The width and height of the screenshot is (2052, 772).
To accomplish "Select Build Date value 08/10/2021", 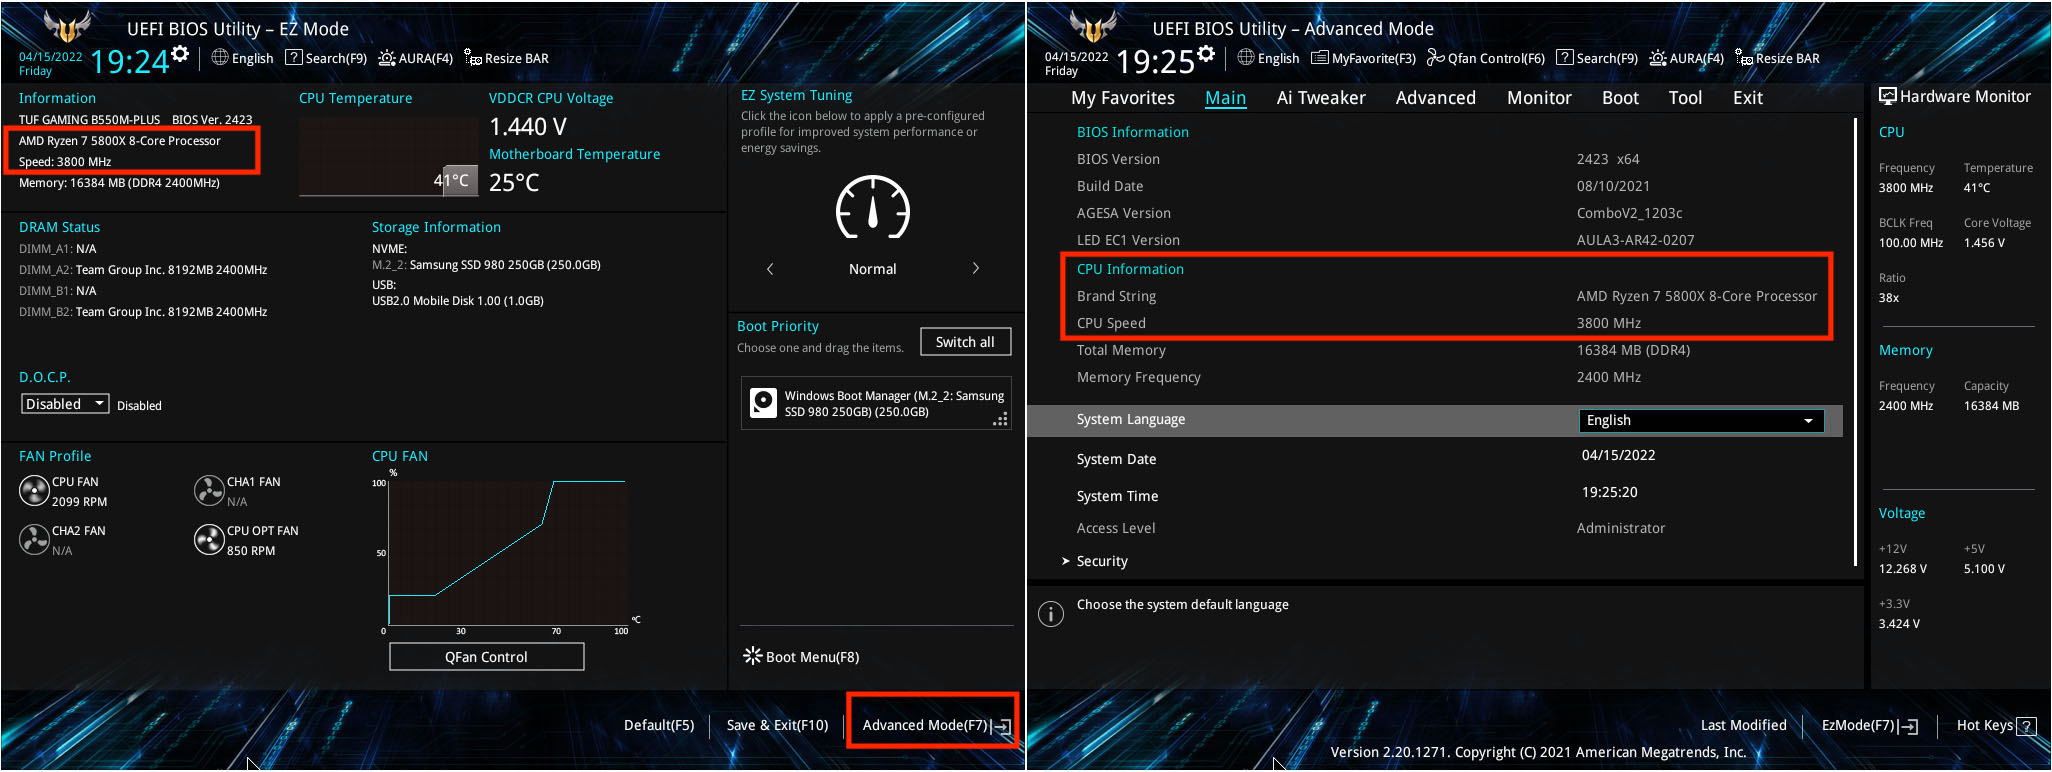I will pyautogui.click(x=1613, y=186).
